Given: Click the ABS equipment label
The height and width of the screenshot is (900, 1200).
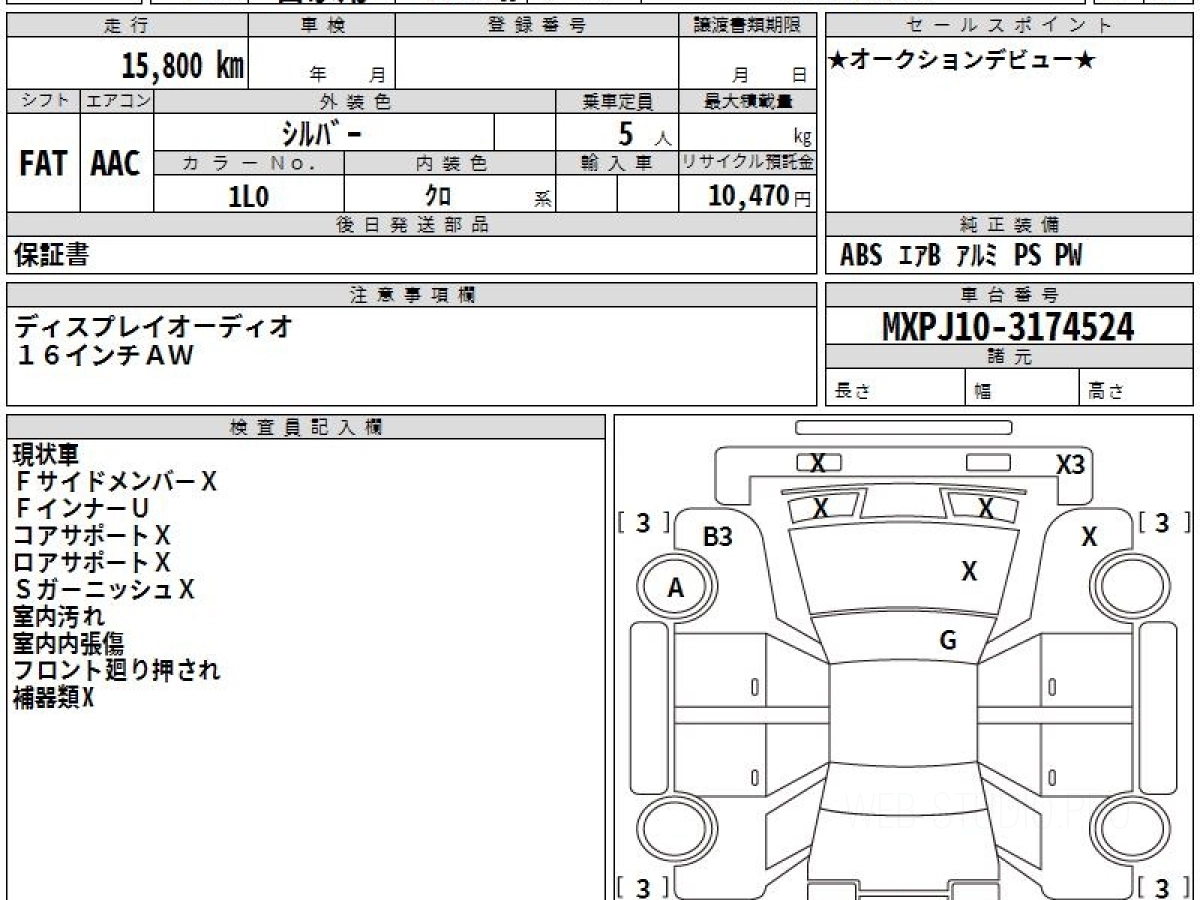Looking at the screenshot, I should 861,256.
